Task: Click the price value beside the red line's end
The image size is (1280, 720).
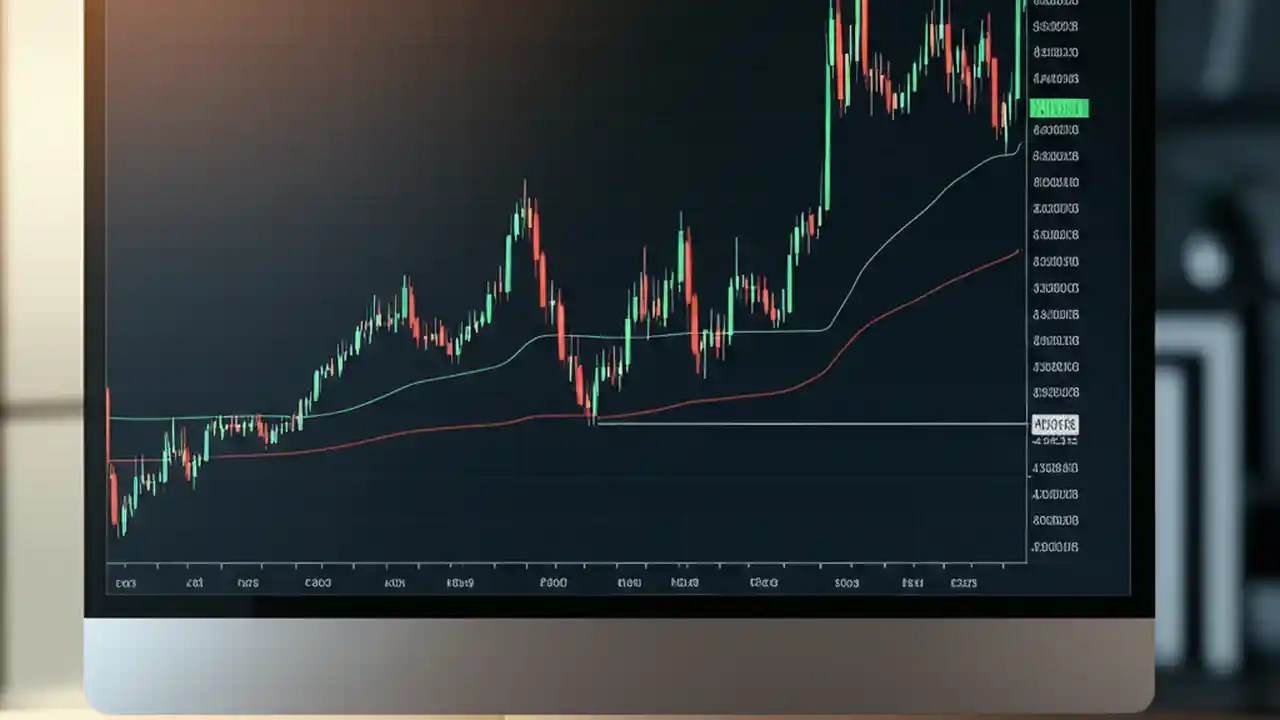Action: point(1054,261)
